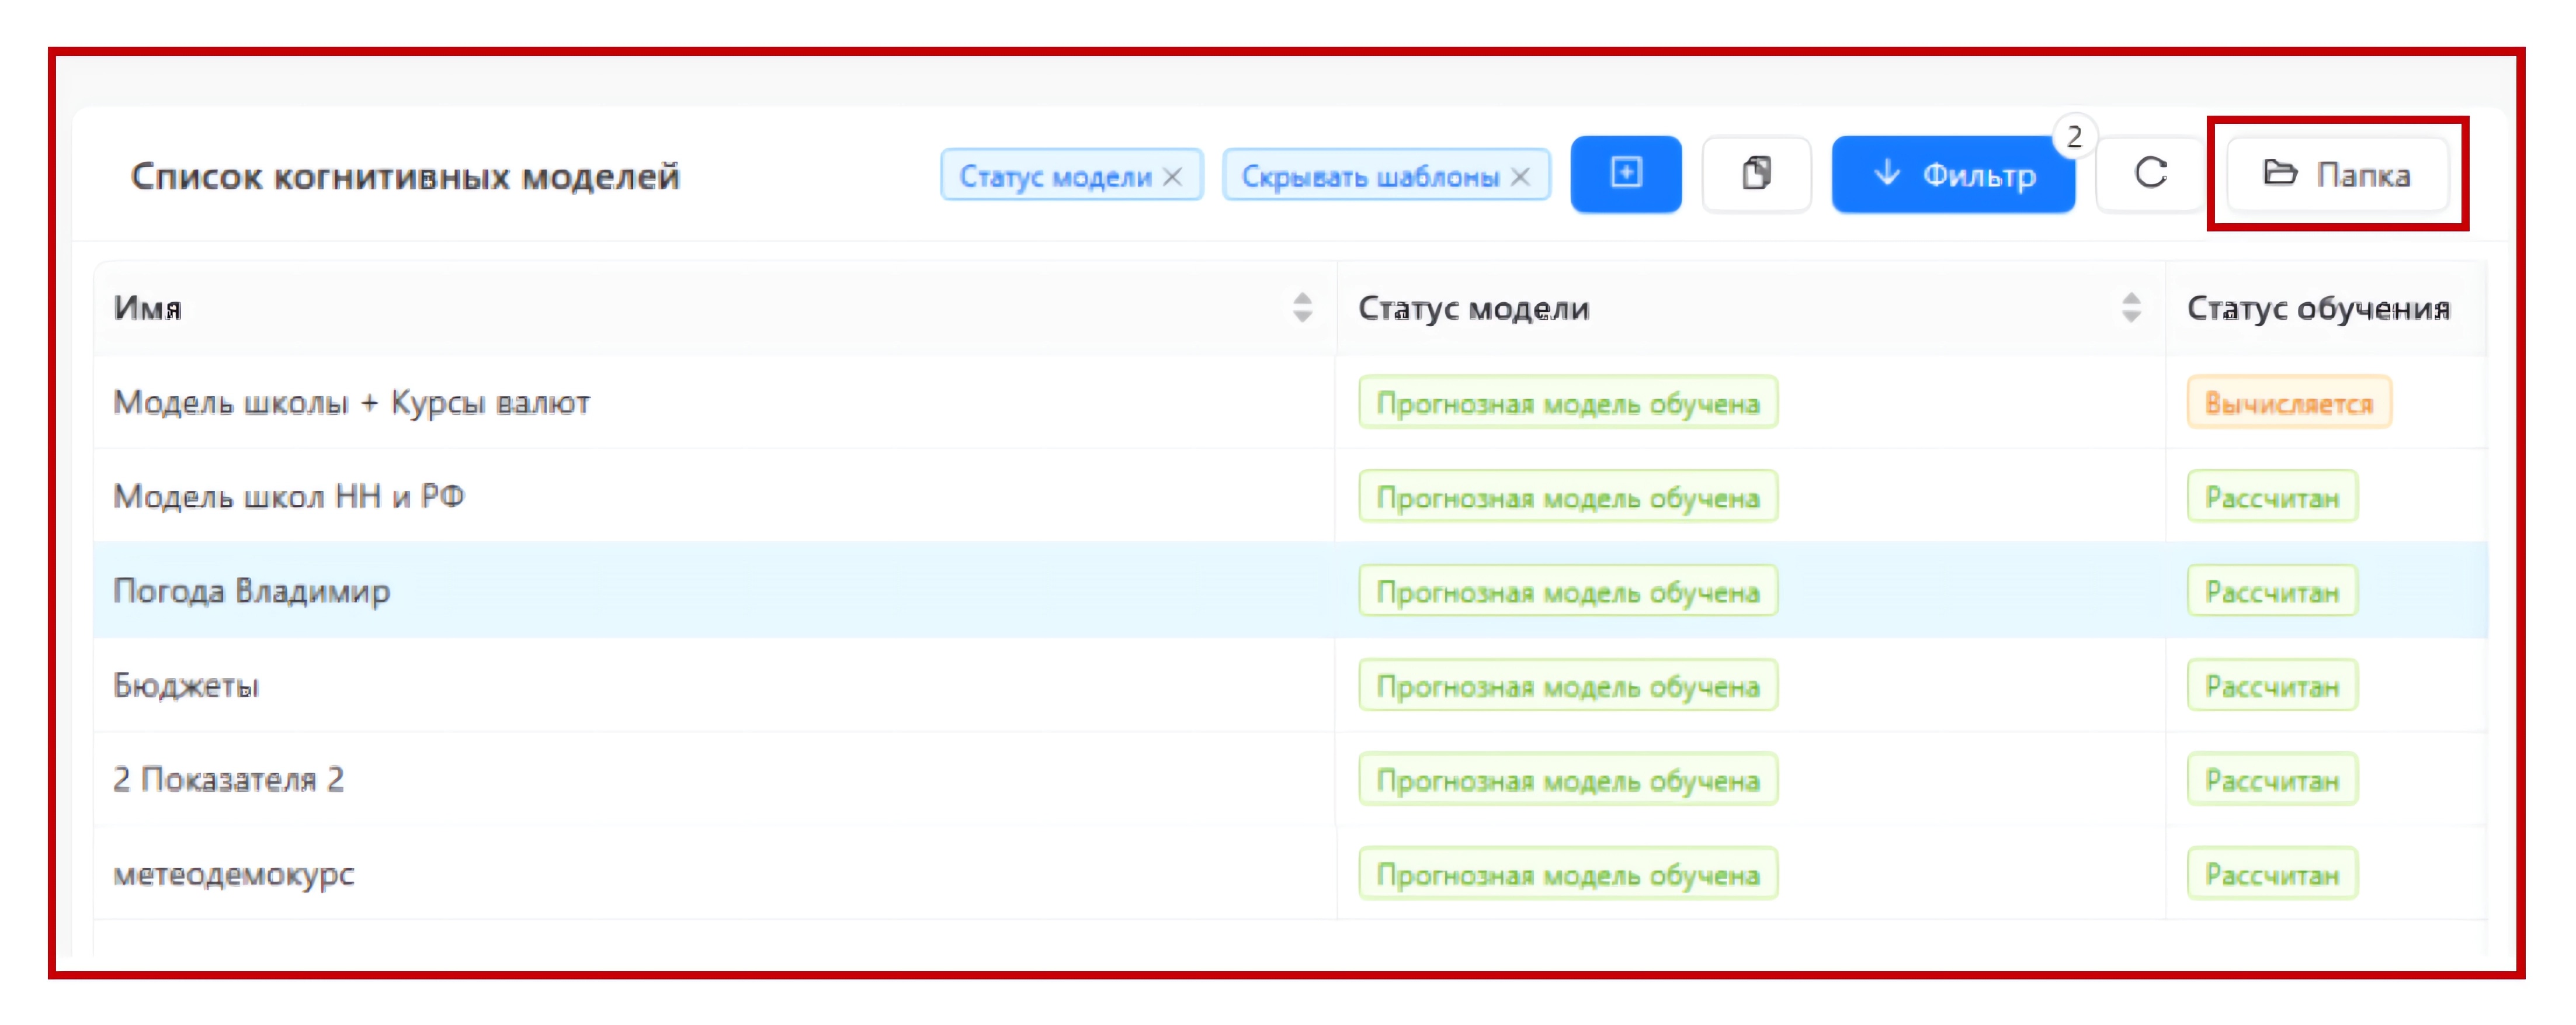Click the copy model icon button
2576x1025 pixels.
click(1756, 174)
